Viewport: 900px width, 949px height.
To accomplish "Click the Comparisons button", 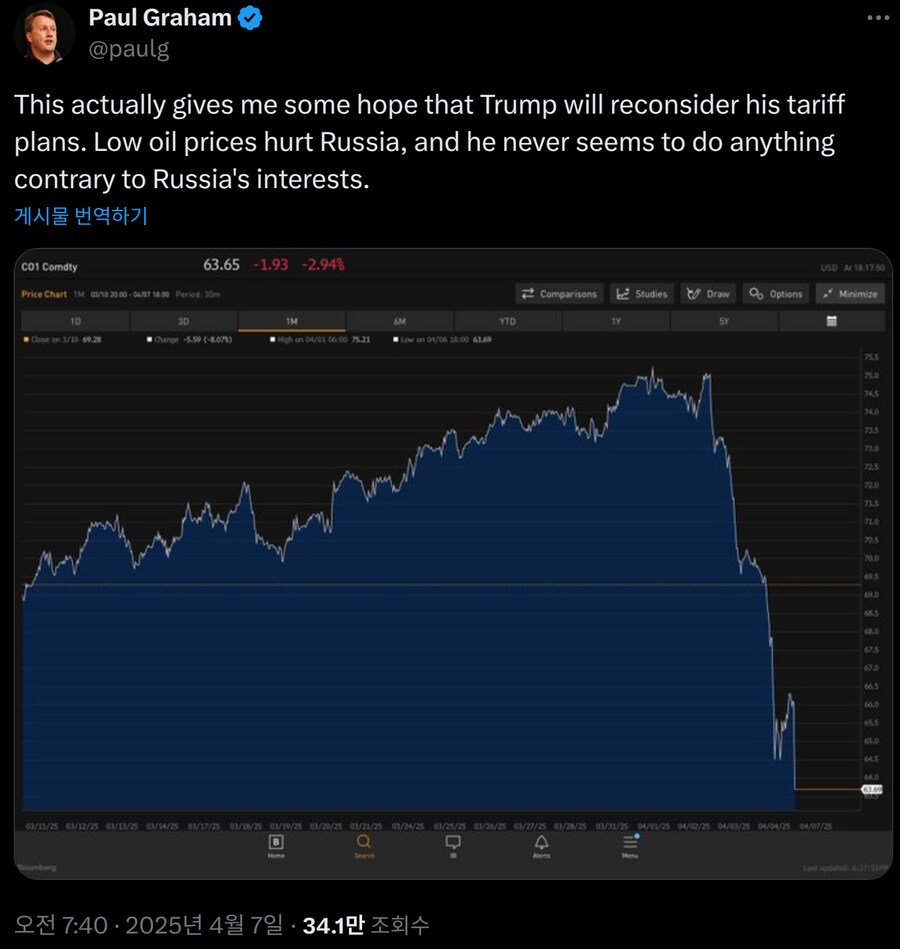I will [x=560, y=294].
